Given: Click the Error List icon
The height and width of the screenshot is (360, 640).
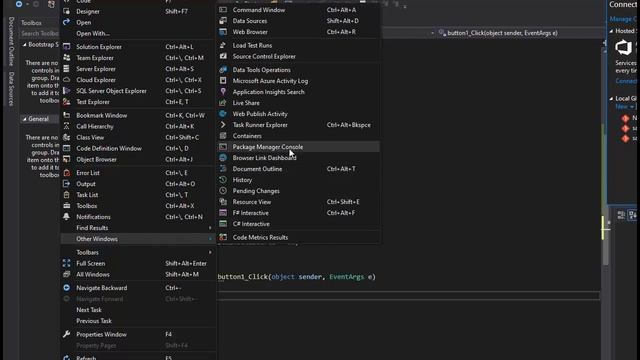Looking at the screenshot, I should (x=67, y=173).
